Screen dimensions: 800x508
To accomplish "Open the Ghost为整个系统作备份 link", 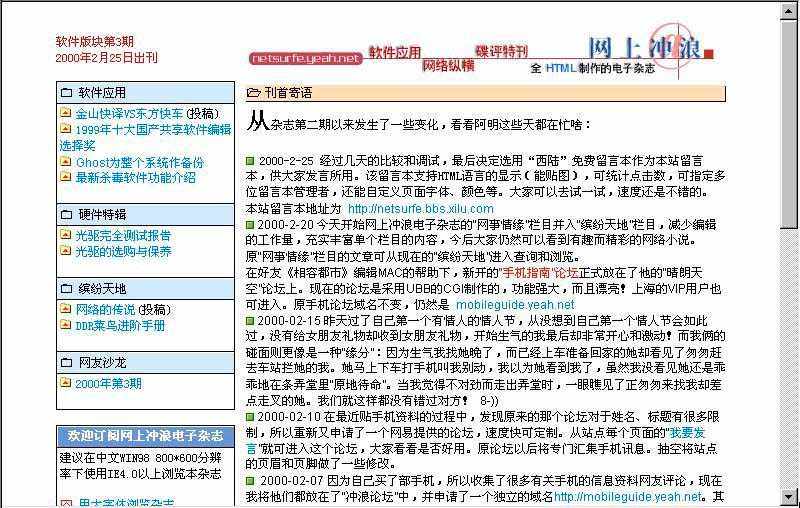I will coord(139,162).
